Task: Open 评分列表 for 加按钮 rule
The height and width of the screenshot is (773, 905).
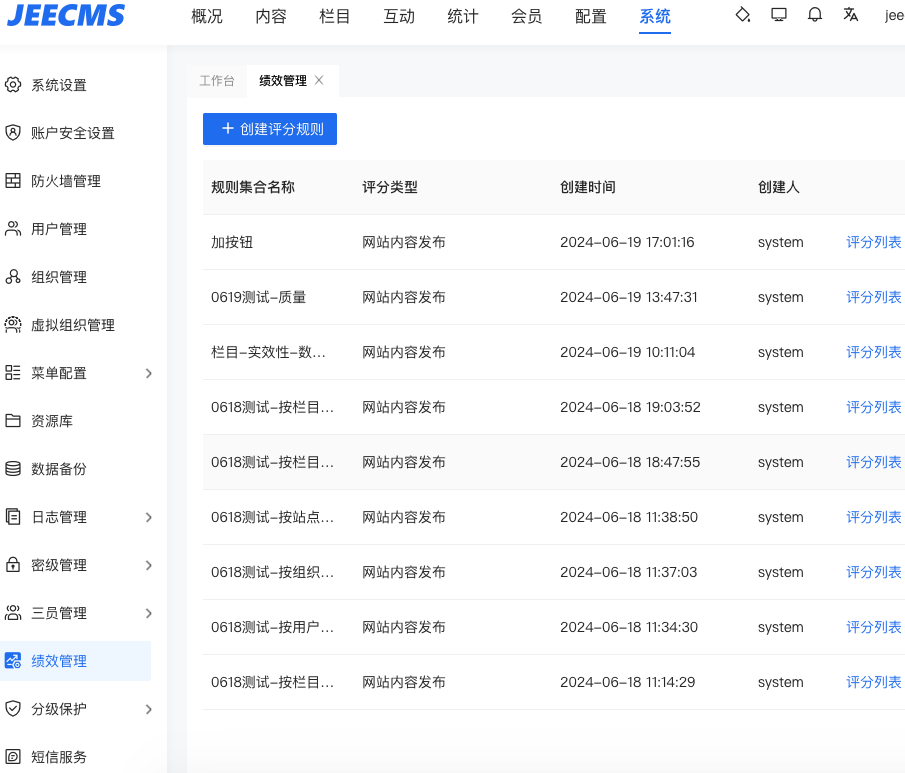Action: [x=874, y=242]
